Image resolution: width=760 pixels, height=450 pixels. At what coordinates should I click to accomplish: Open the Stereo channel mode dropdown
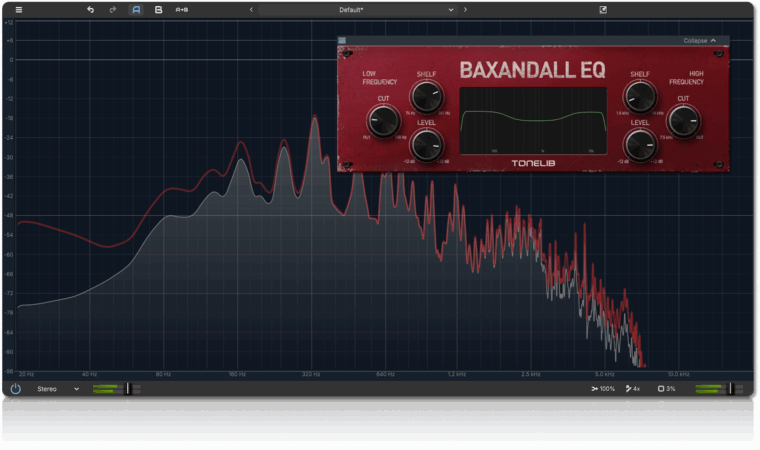point(58,388)
